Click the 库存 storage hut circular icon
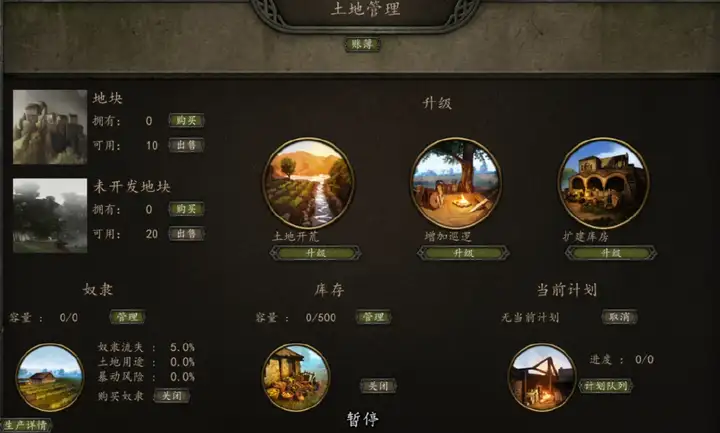This screenshot has width=720, height=433. click(x=296, y=377)
